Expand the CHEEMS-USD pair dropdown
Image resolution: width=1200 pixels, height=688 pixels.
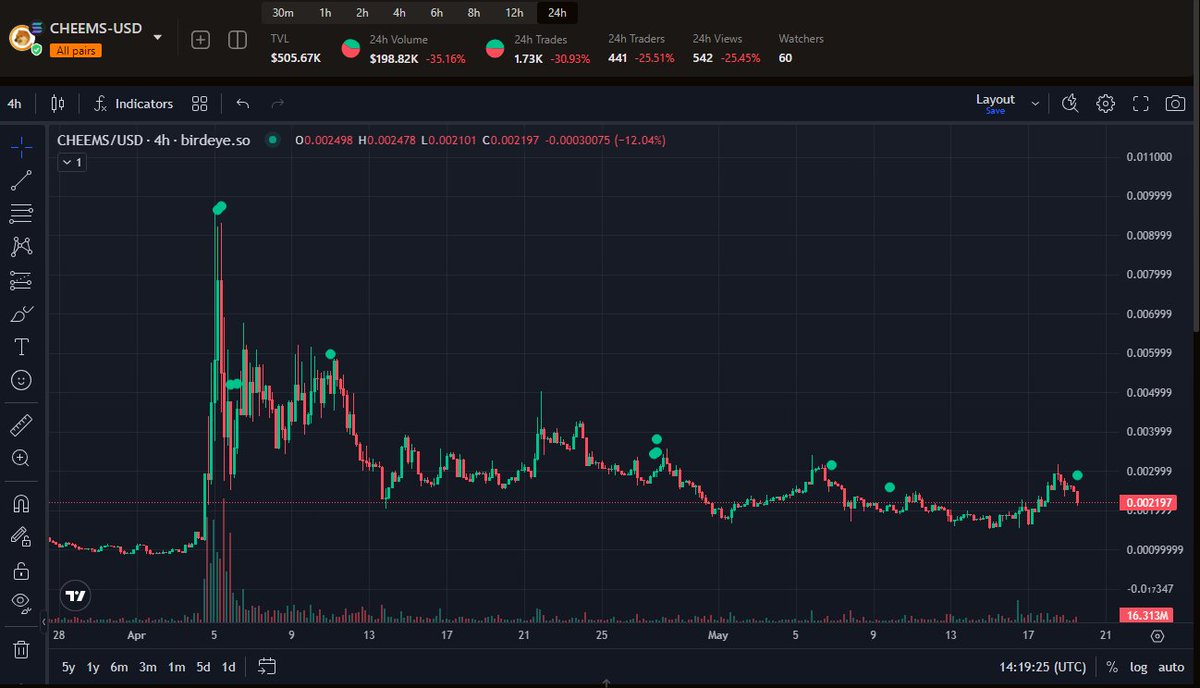(158, 38)
